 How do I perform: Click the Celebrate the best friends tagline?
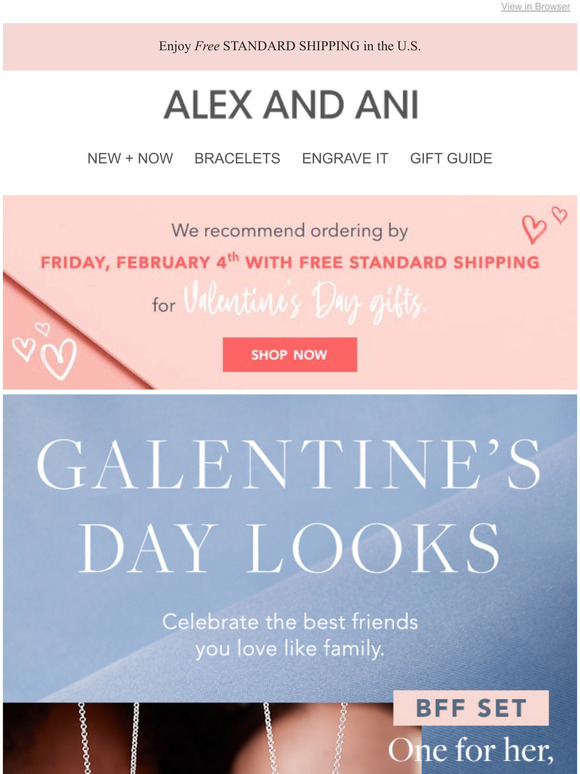point(290,636)
